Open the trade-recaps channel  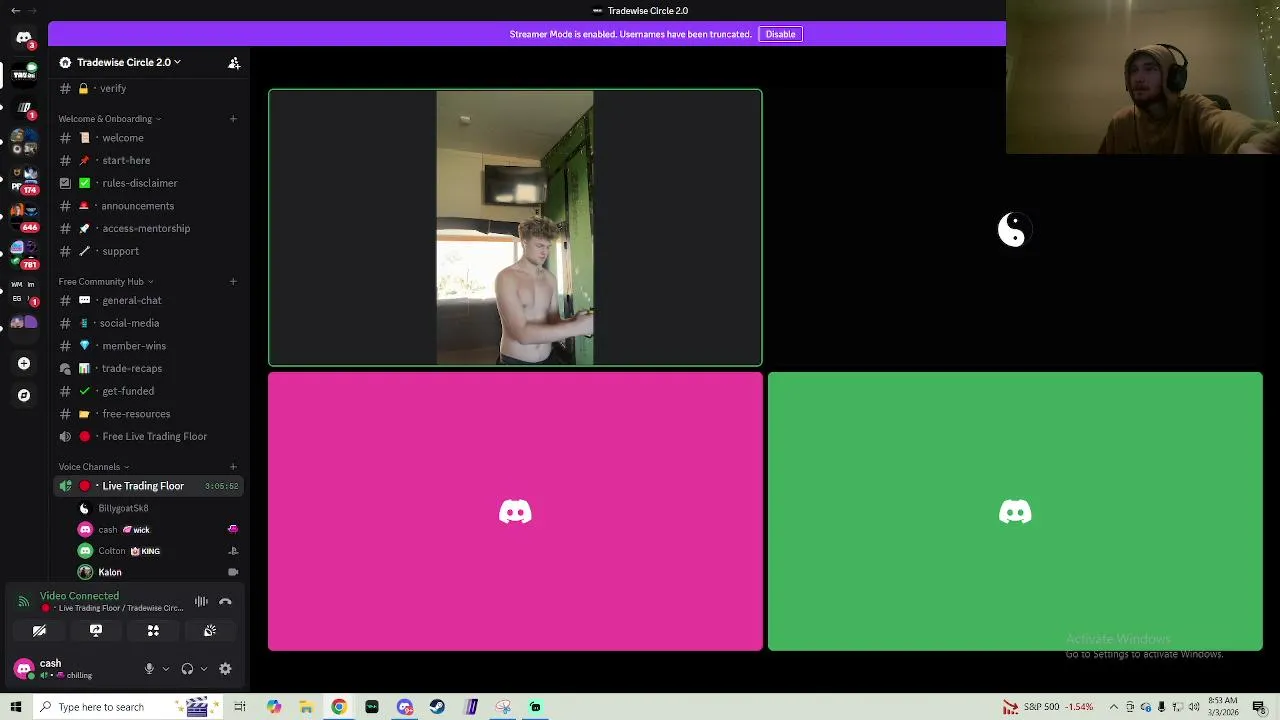[x=148, y=368]
